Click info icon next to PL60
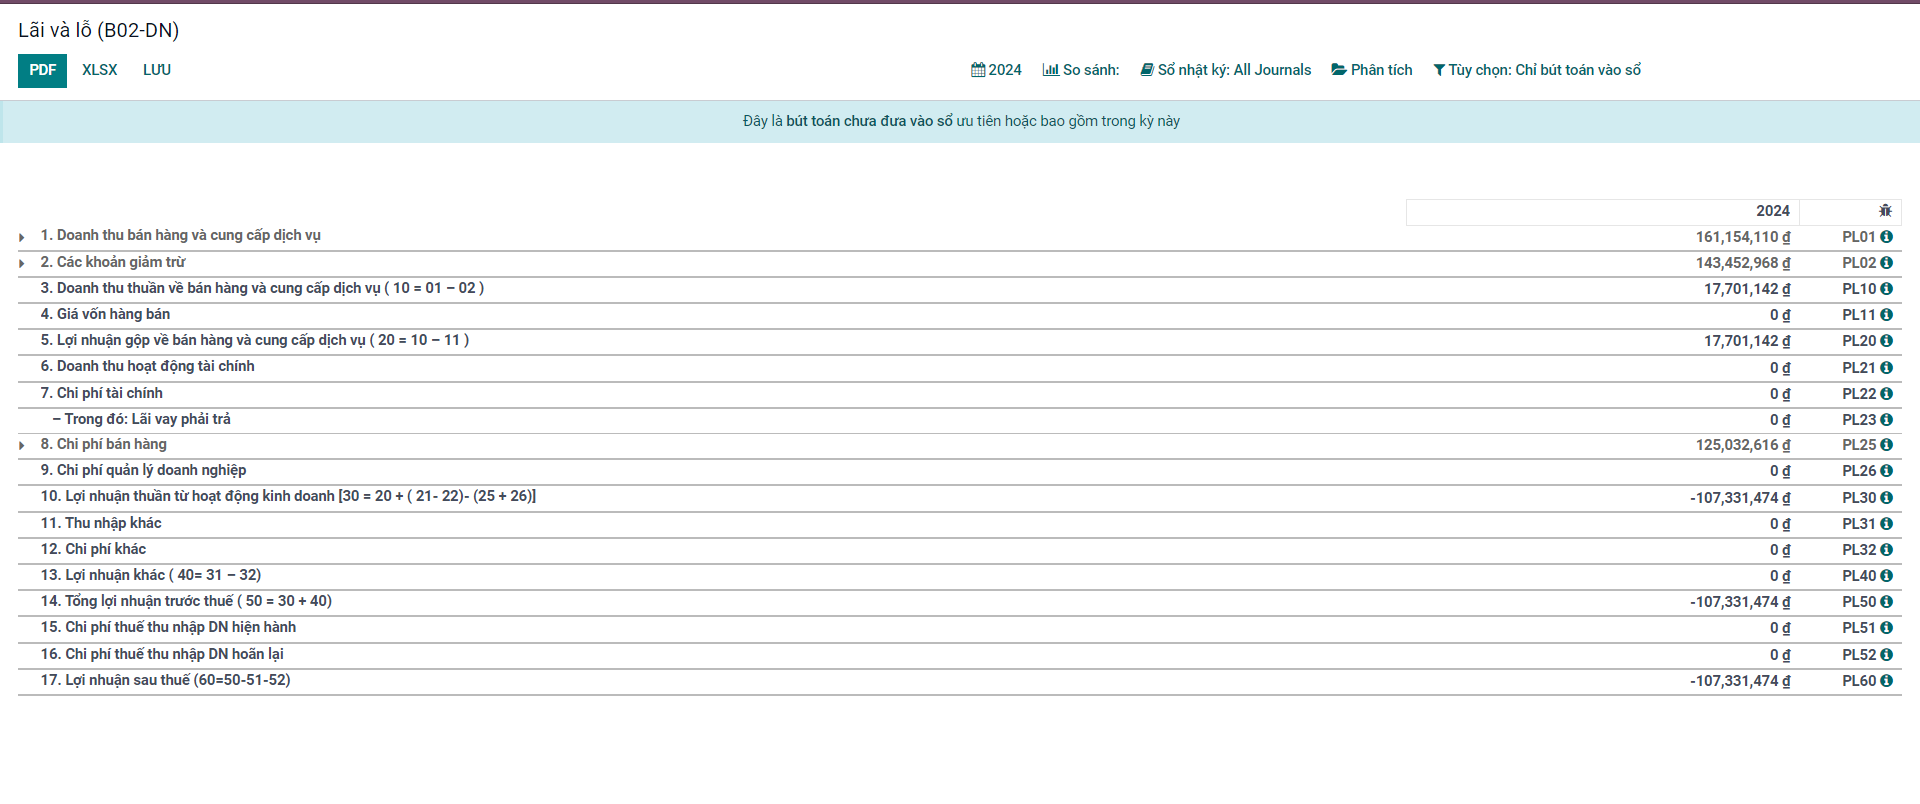The height and width of the screenshot is (804, 1920). 1886,681
